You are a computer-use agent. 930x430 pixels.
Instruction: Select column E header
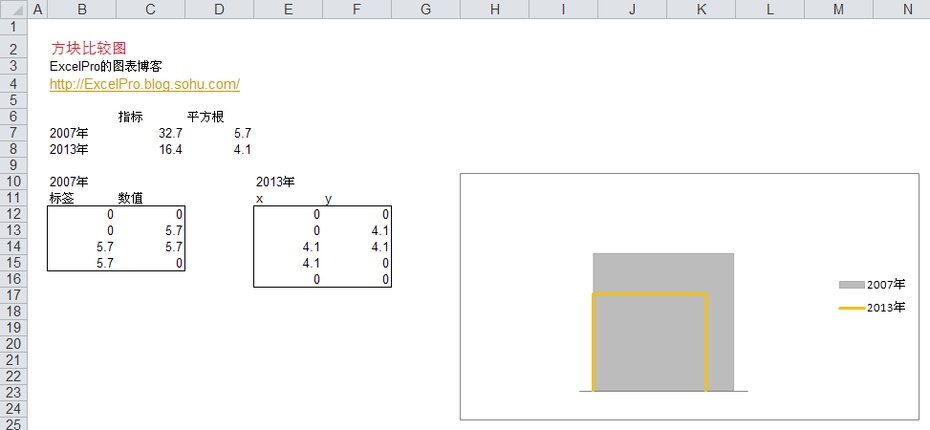point(288,9)
